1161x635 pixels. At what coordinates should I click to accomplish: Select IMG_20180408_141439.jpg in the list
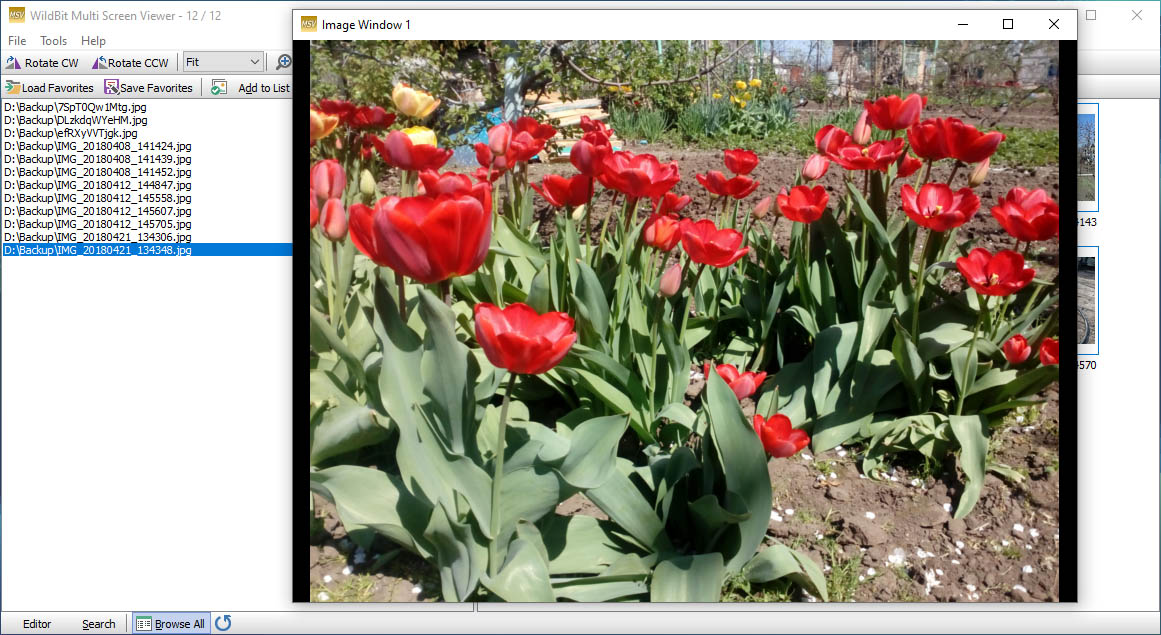click(x=98, y=159)
